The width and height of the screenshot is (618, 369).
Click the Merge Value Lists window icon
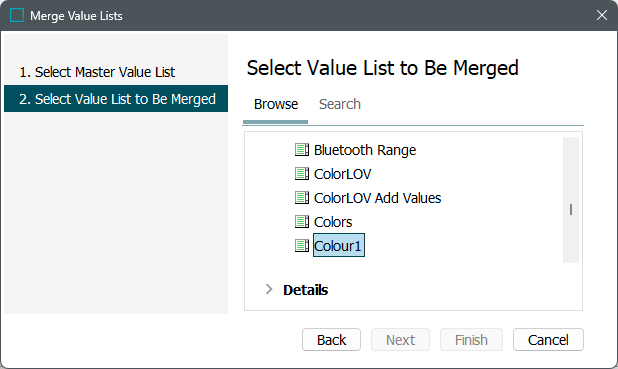pos(17,15)
